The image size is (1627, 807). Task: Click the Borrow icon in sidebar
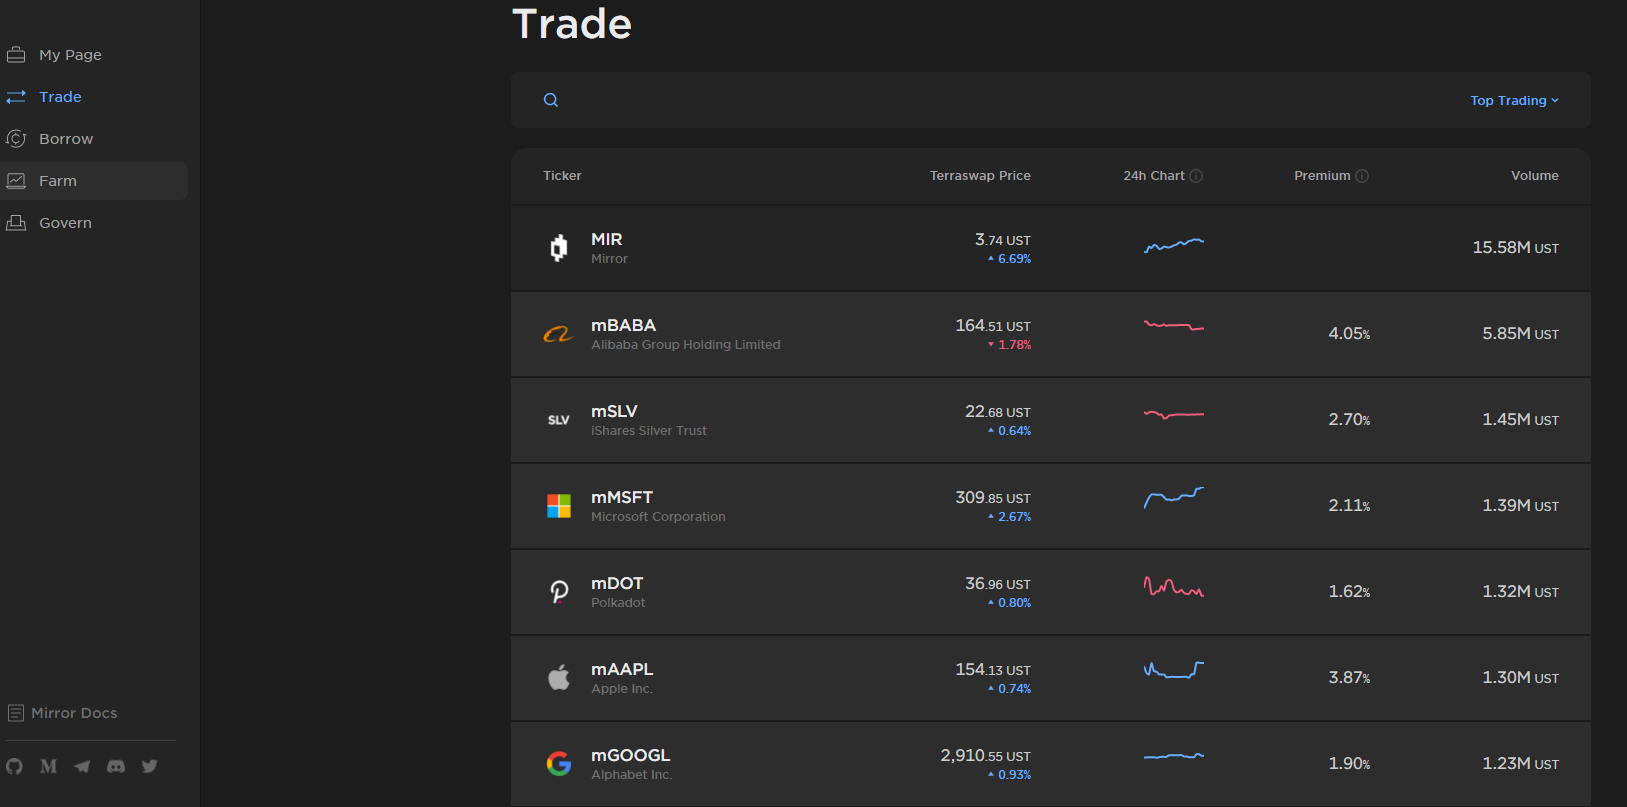tap(16, 138)
